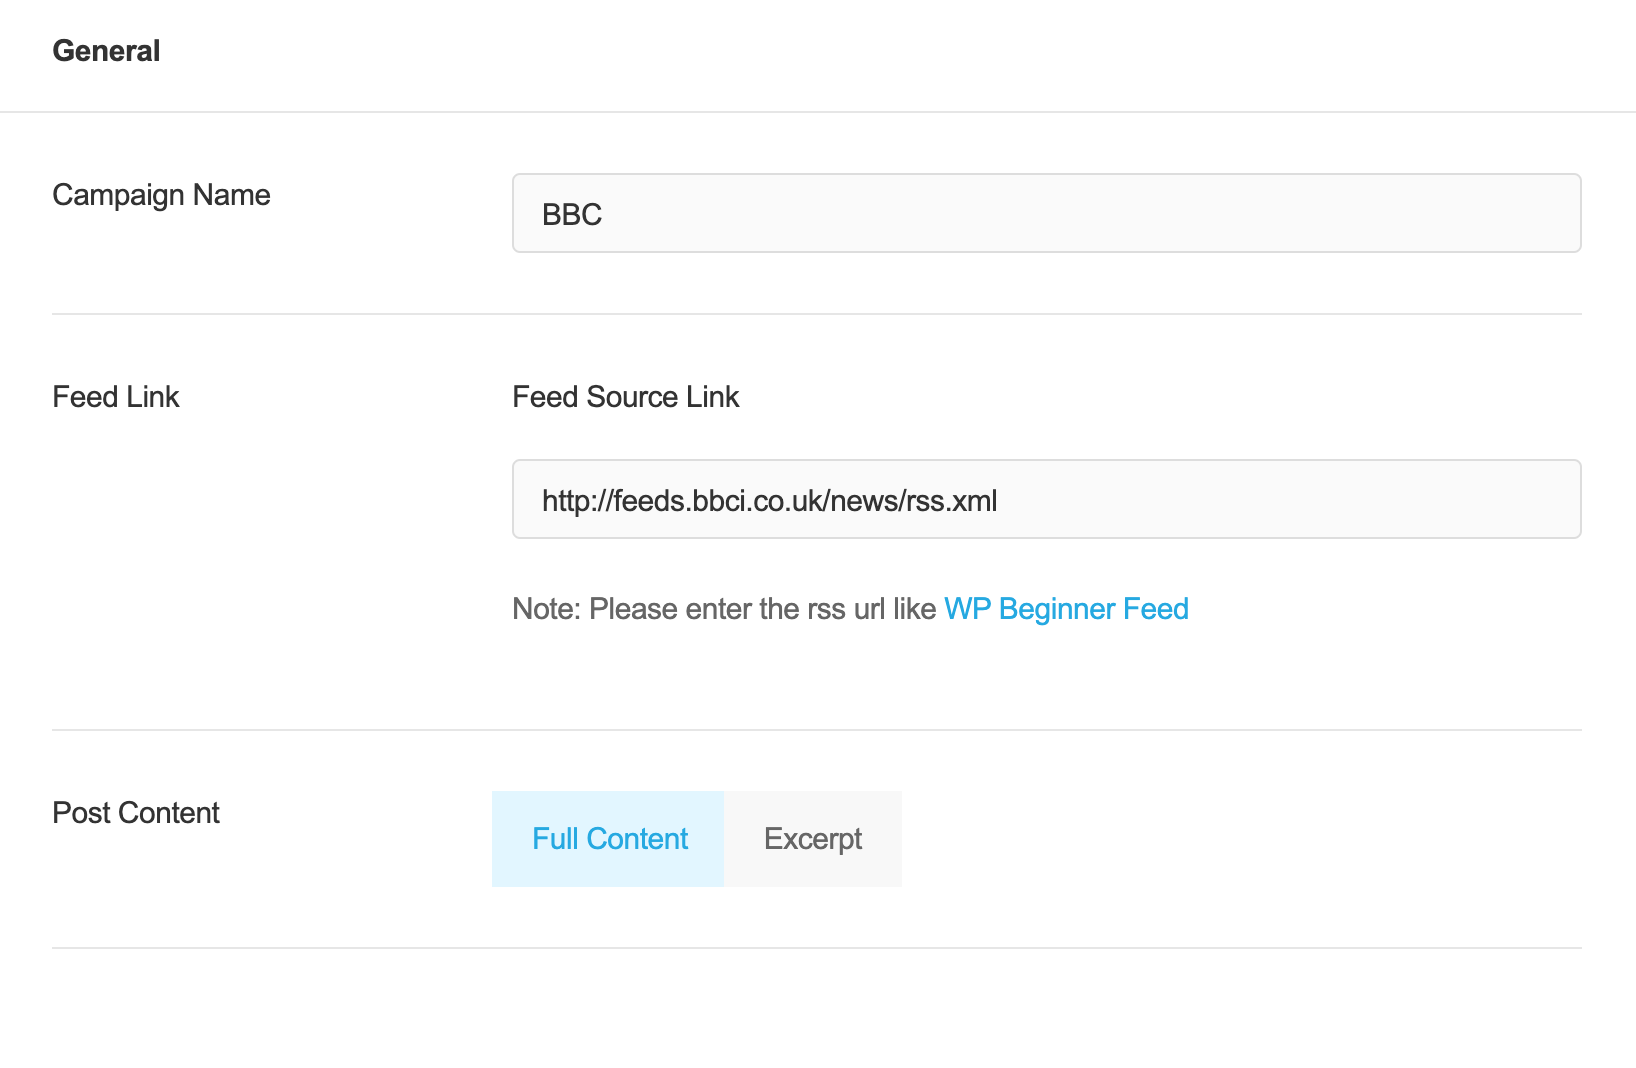The height and width of the screenshot is (1068, 1636).
Task: Click the WP Beginner Feed hyperlink
Action: [1065, 608]
